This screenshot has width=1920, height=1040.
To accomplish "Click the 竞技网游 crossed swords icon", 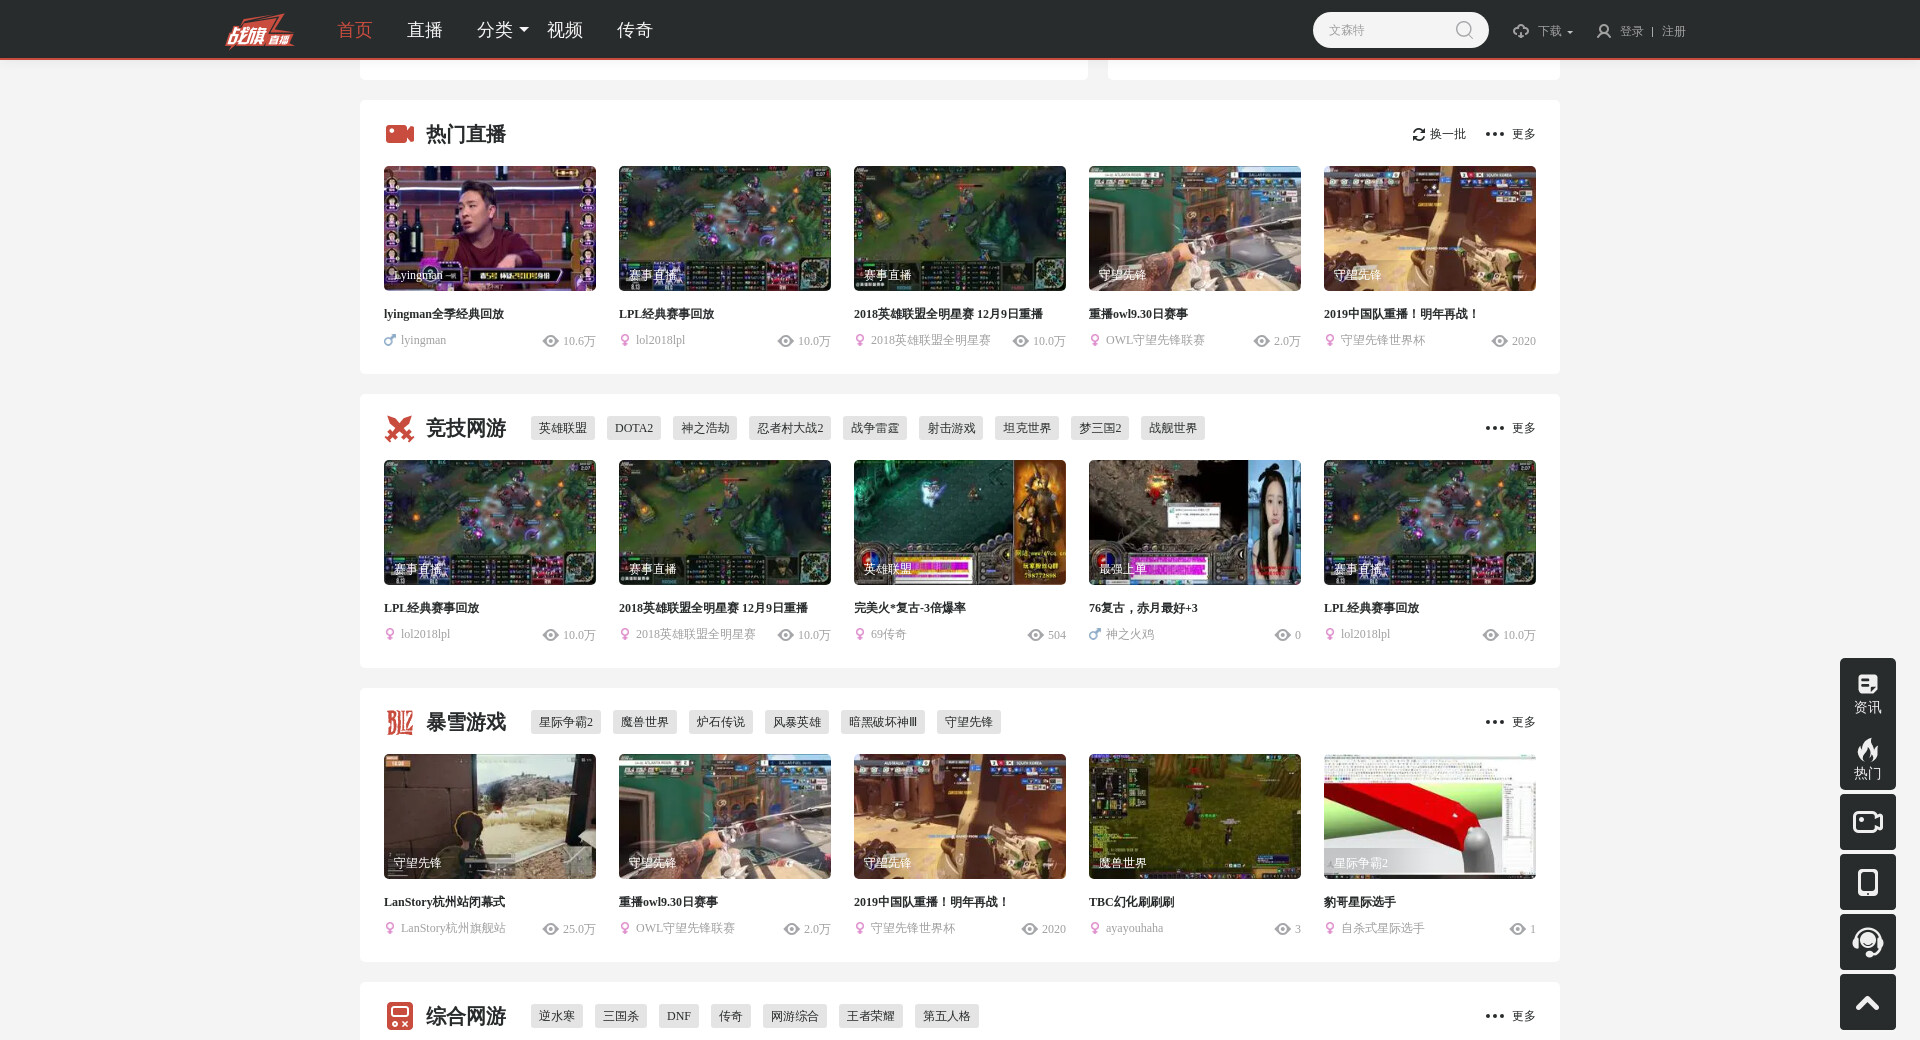I will click(x=399, y=428).
